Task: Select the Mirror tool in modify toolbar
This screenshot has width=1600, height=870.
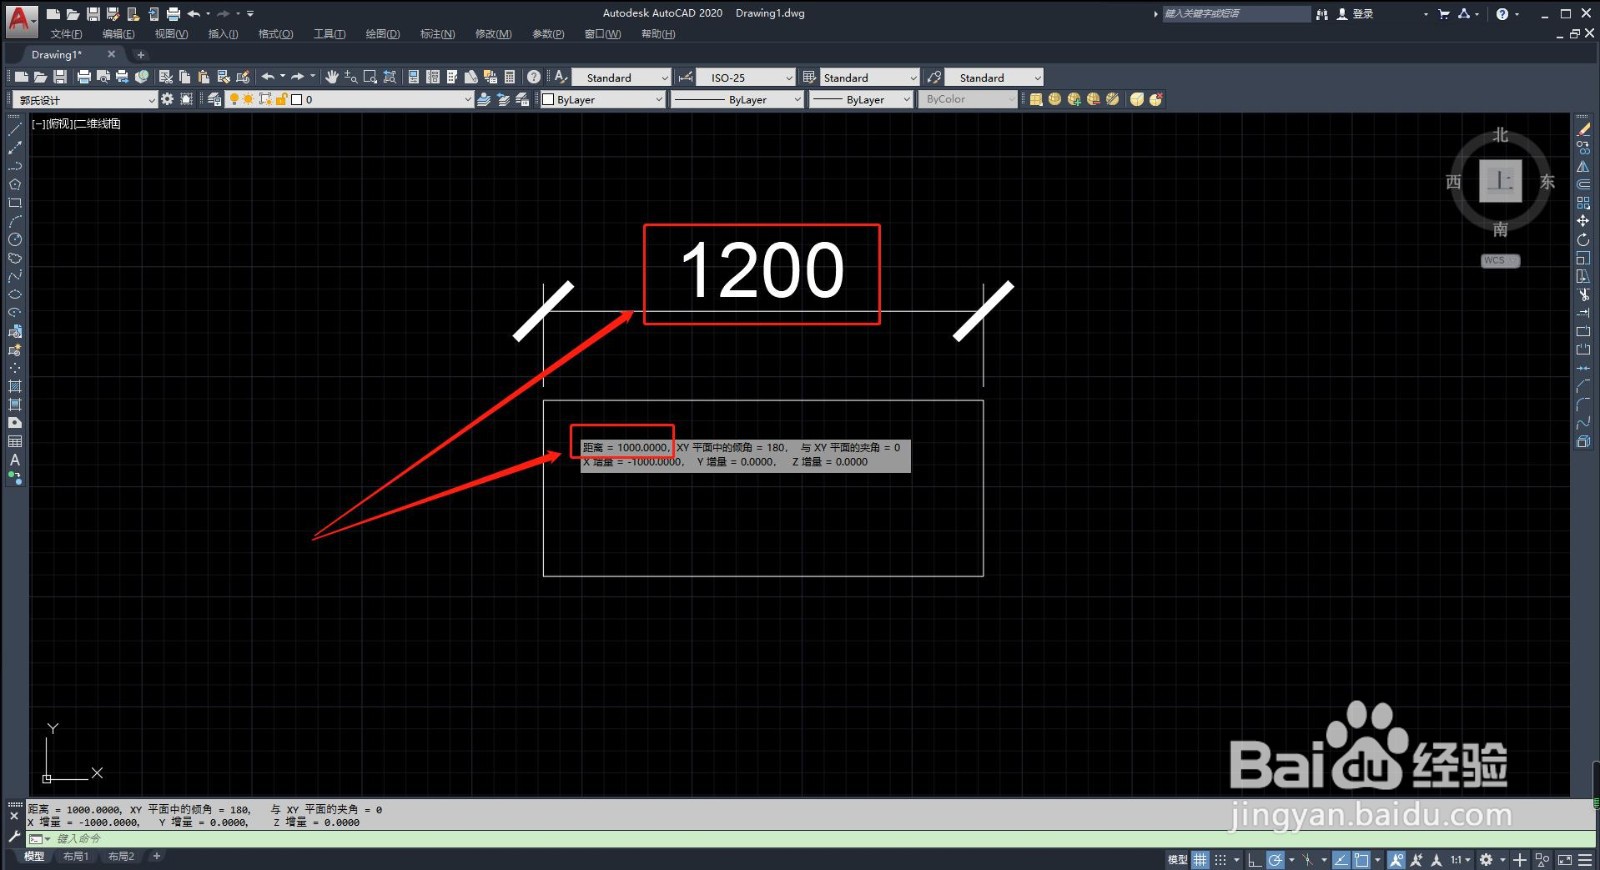Action: [1583, 166]
